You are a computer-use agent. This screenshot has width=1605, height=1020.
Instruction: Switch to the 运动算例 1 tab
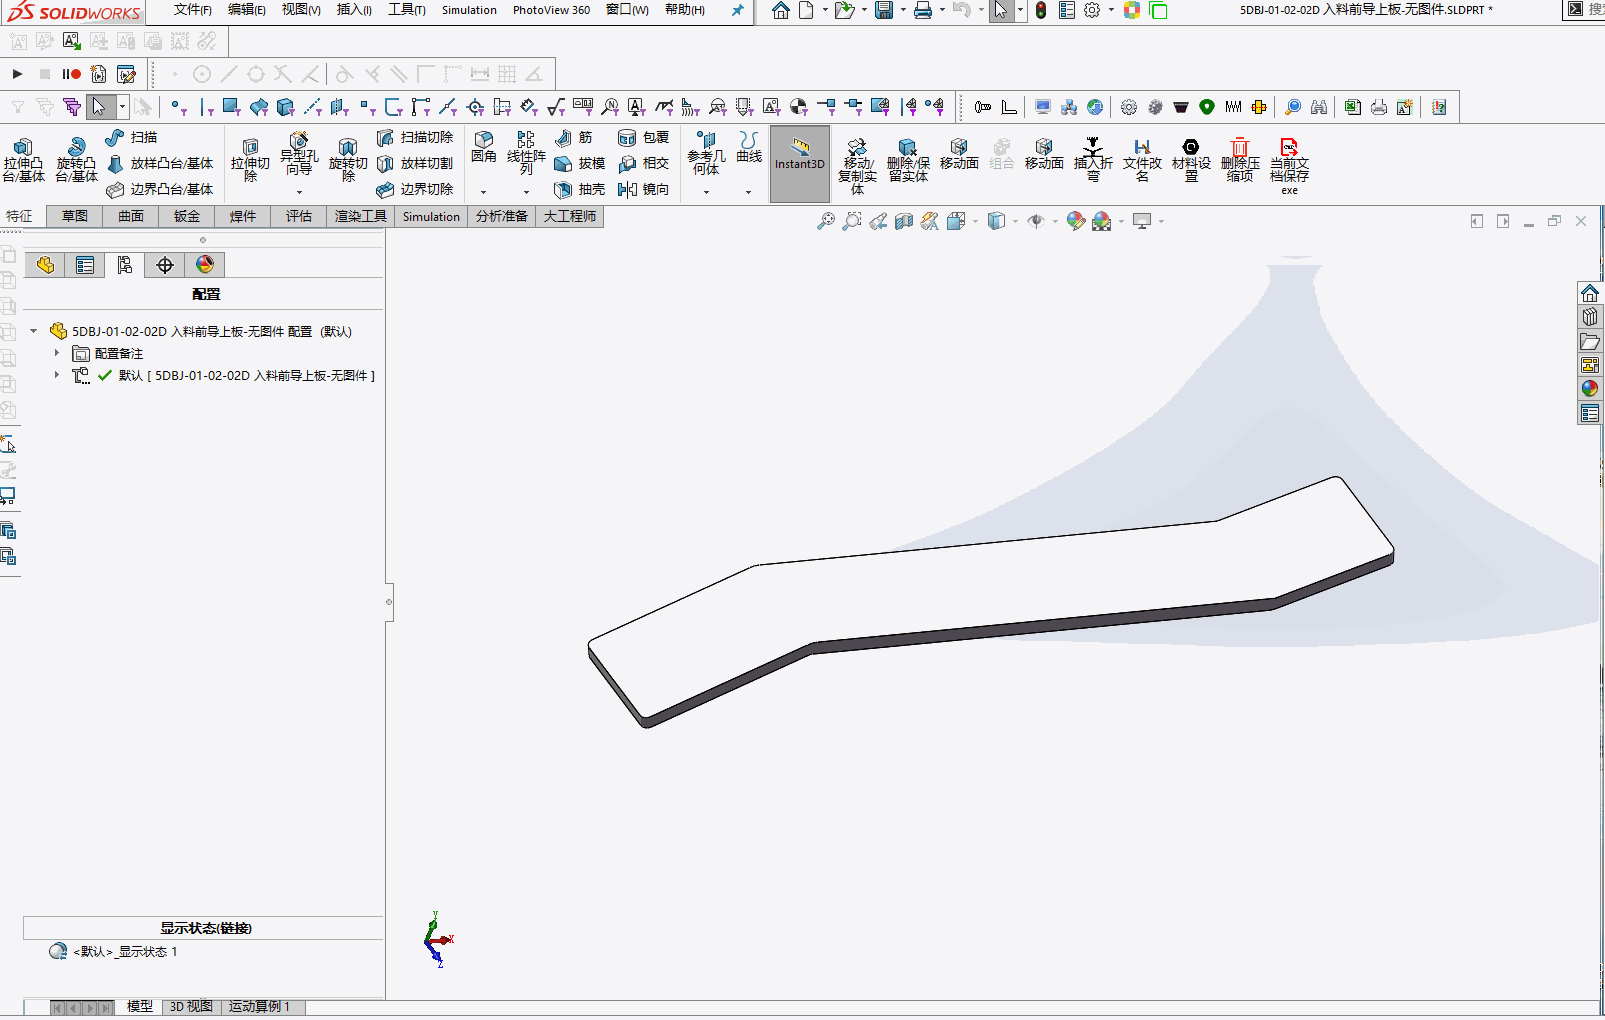click(259, 1007)
